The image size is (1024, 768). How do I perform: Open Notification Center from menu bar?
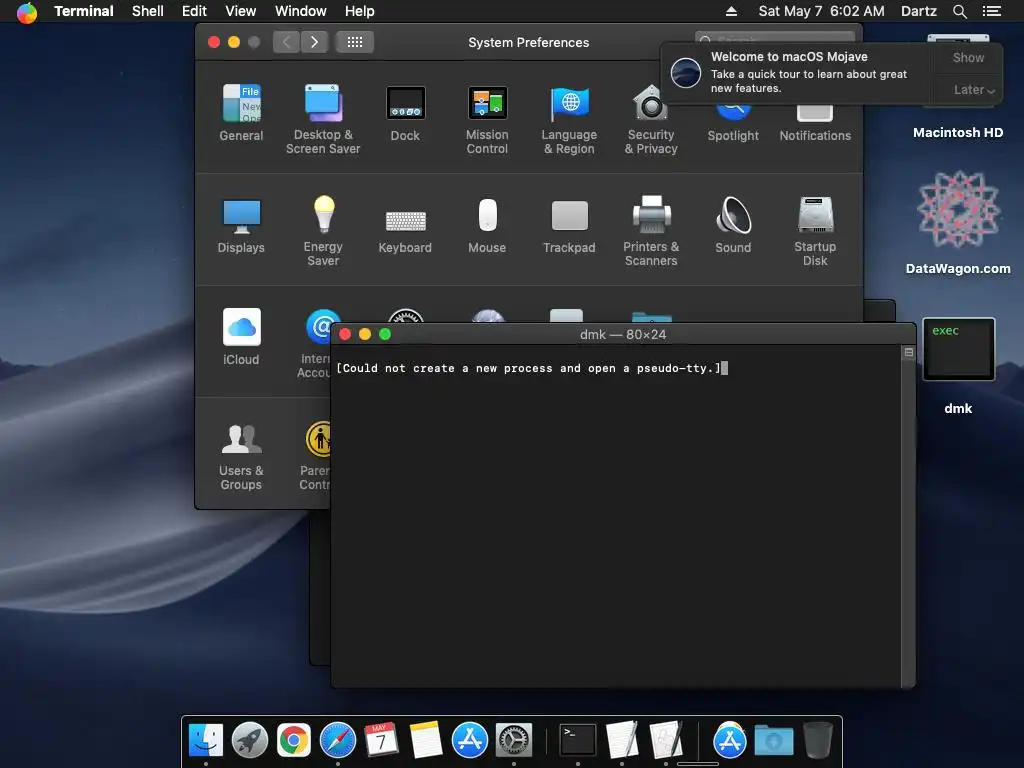coord(991,11)
